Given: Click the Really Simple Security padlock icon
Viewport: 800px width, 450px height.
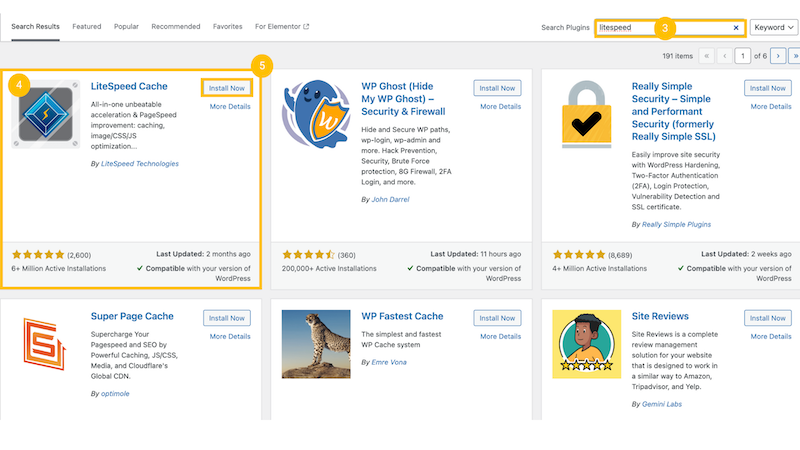Looking at the screenshot, I should tap(585, 117).
